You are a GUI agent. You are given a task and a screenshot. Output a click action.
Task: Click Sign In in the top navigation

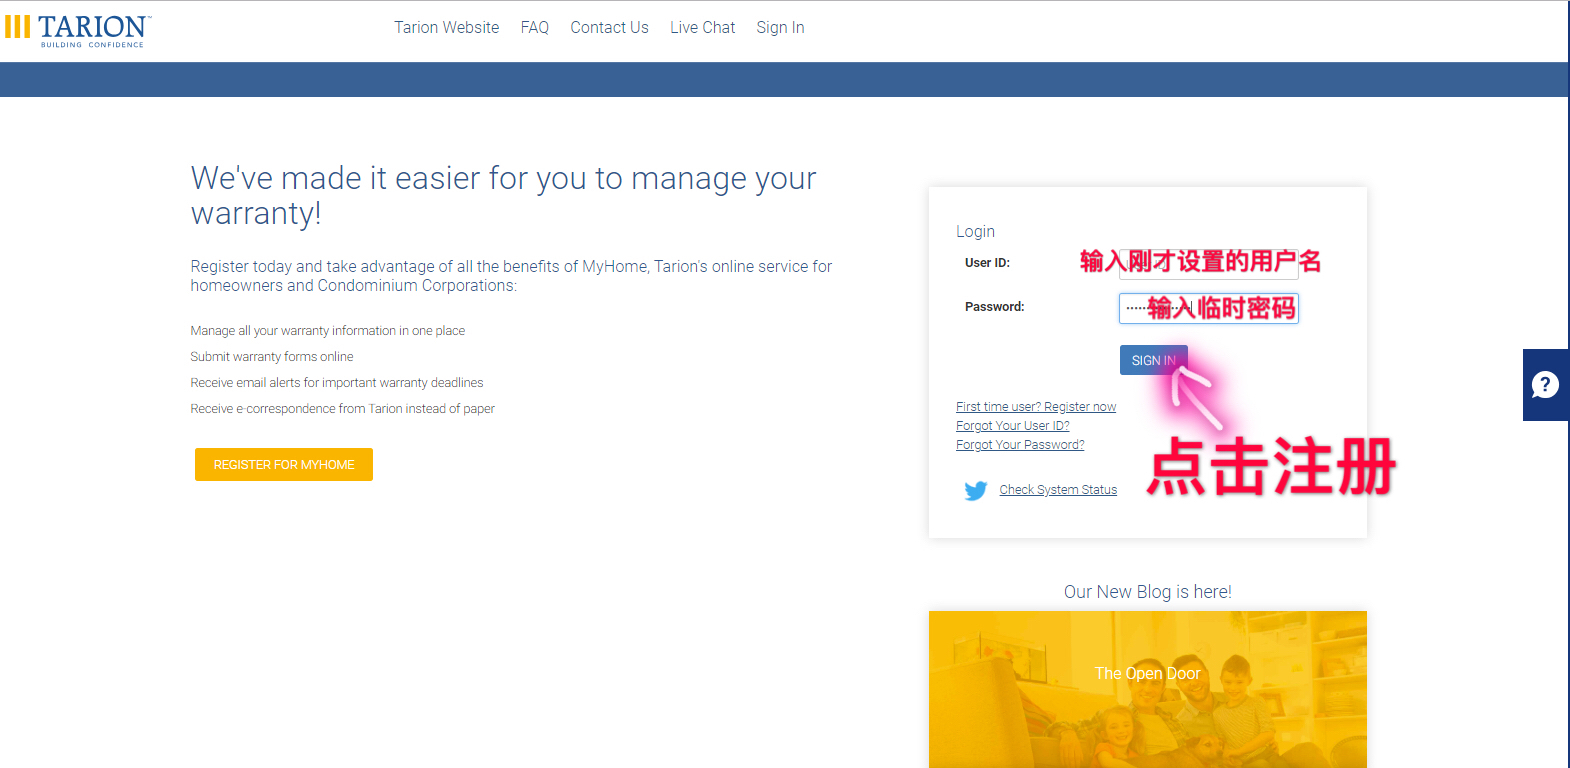[780, 28]
